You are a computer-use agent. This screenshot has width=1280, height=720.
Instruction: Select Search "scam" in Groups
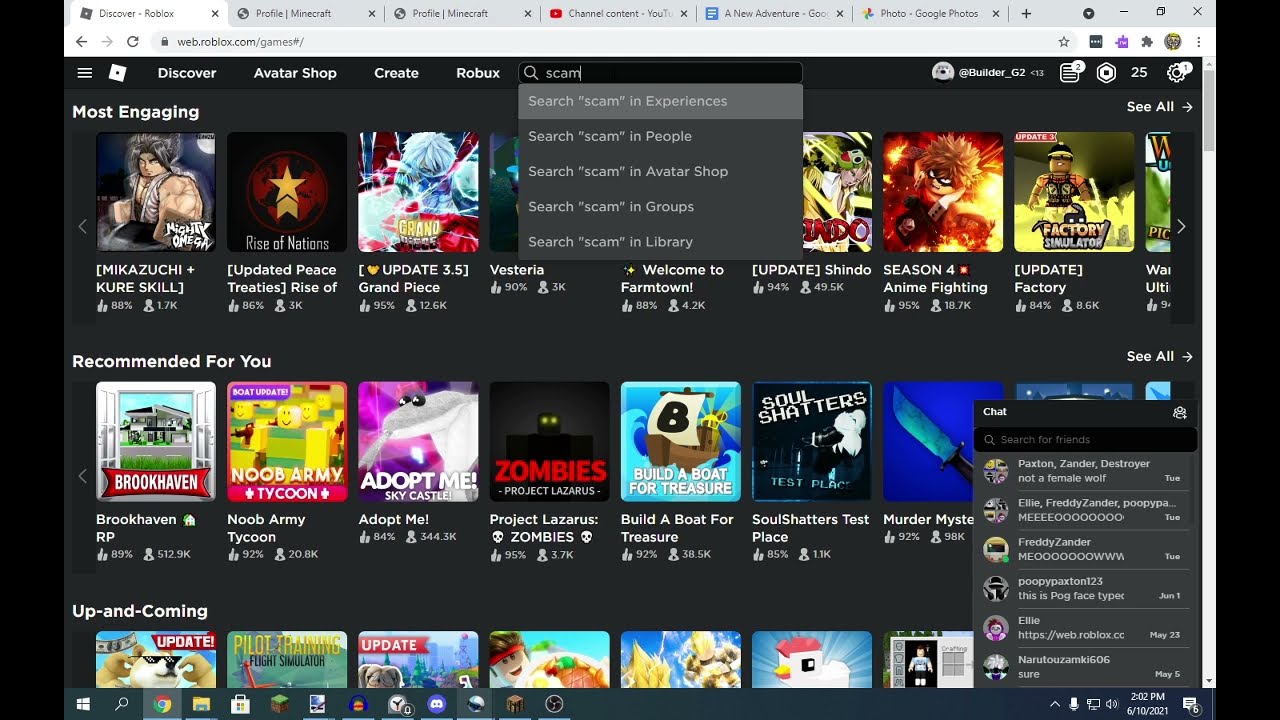pyautogui.click(x=660, y=206)
